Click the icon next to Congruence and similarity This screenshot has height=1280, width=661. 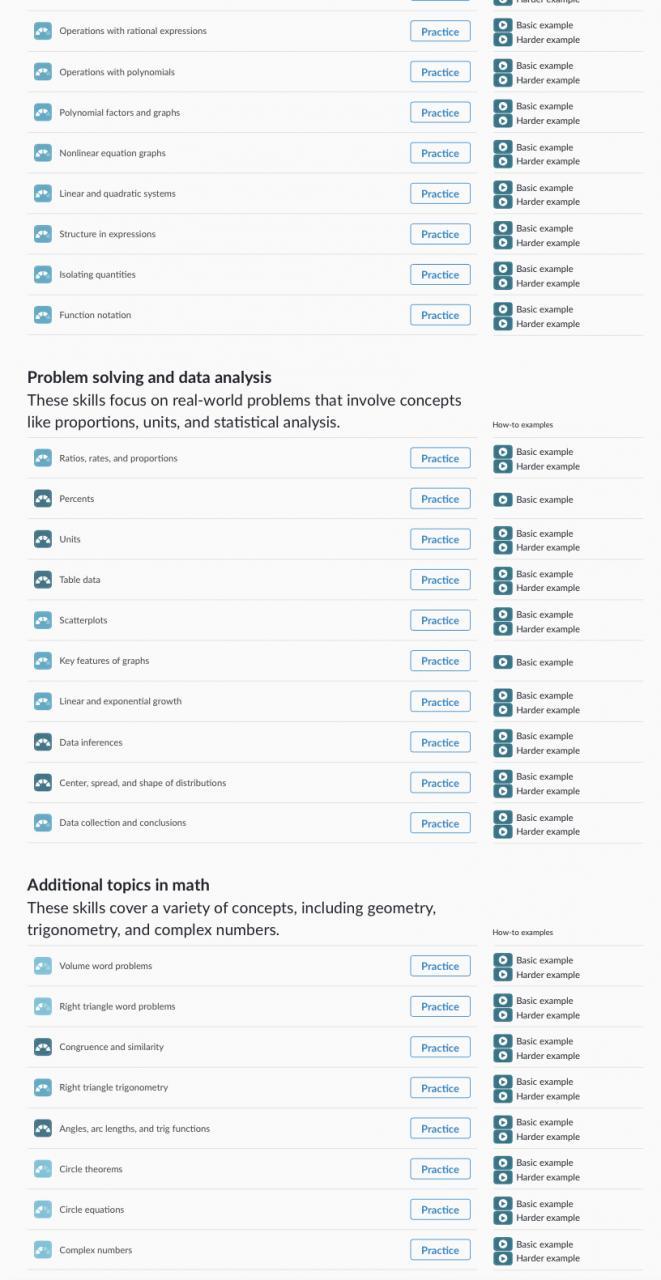pos(42,1047)
